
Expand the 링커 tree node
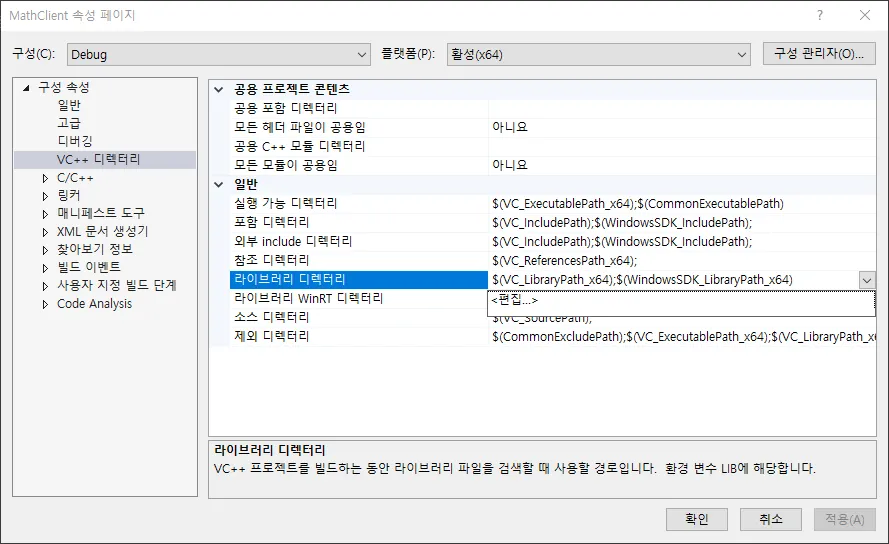[45, 196]
